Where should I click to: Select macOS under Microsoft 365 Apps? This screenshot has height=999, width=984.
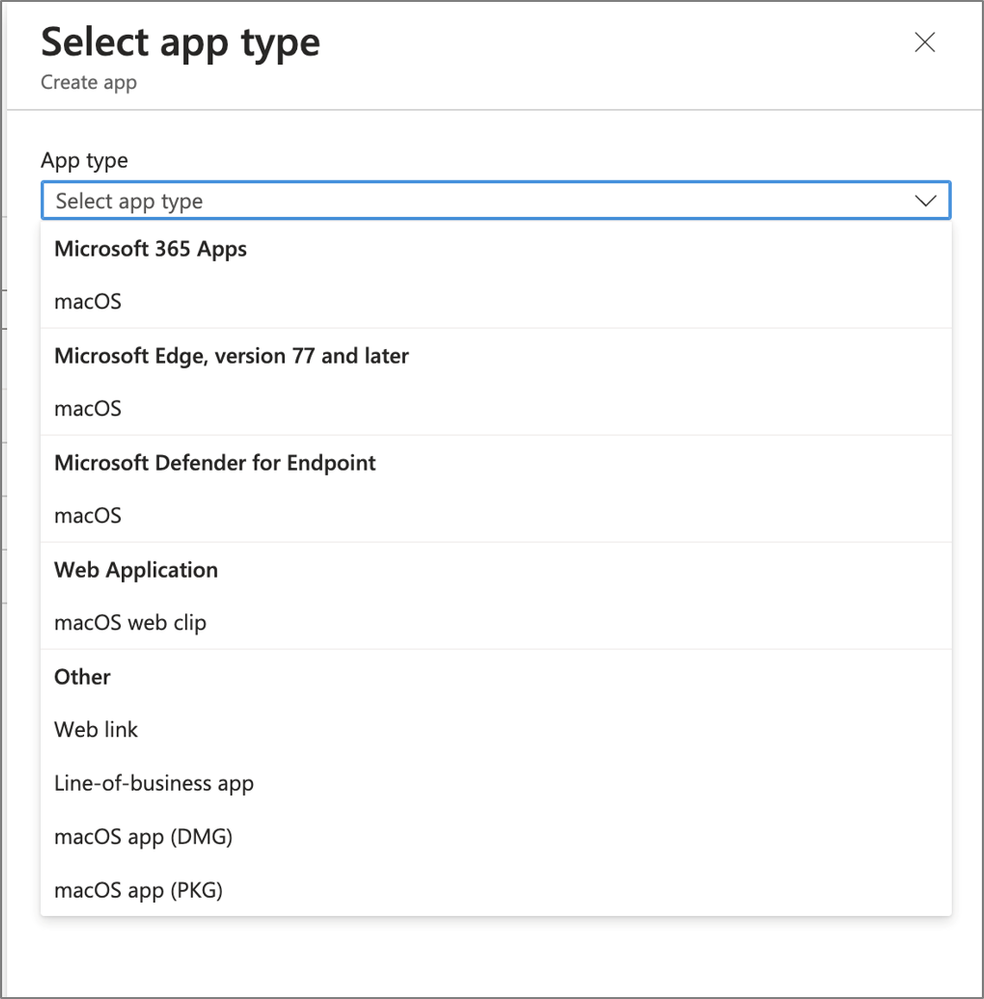pos(88,301)
